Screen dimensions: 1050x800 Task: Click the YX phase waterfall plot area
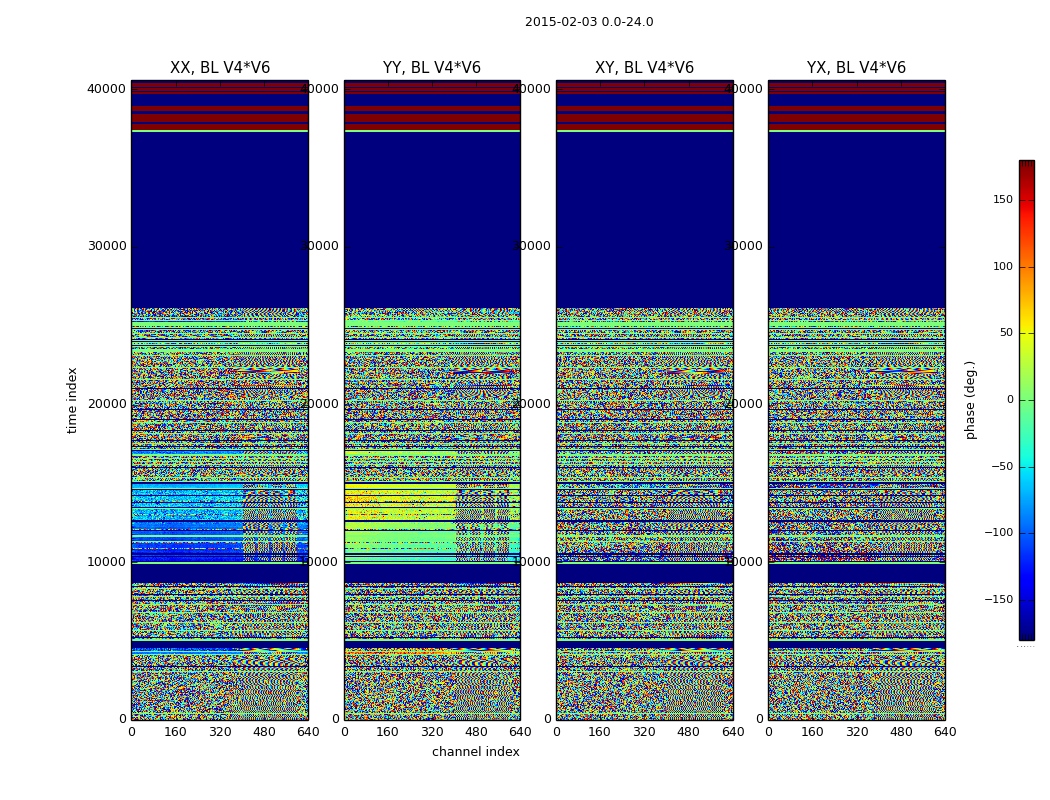(856, 400)
